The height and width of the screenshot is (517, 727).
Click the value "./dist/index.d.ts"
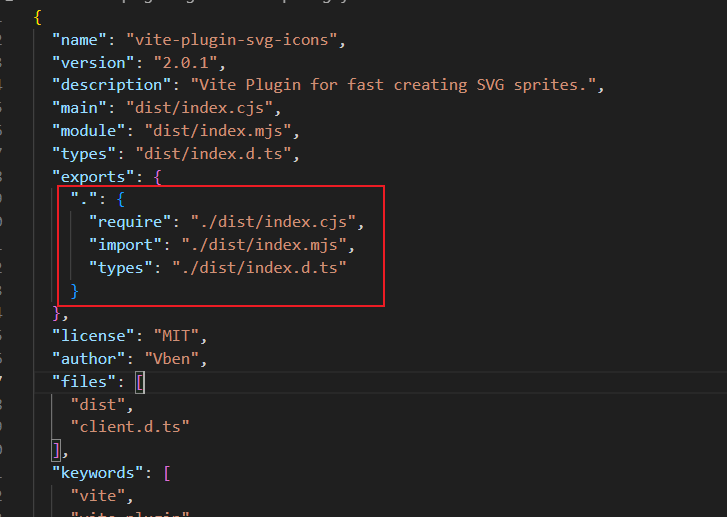[x=260, y=267]
